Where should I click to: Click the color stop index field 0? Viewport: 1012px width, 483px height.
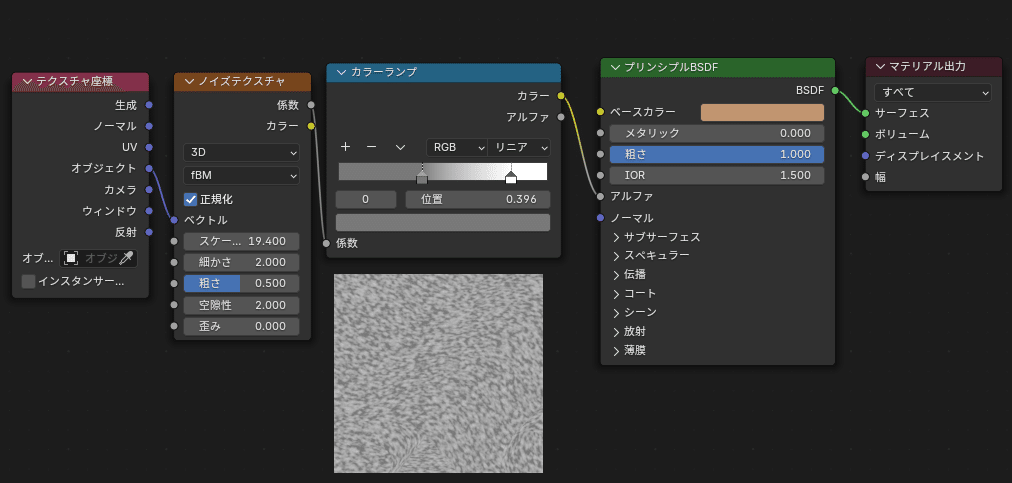point(366,199)
